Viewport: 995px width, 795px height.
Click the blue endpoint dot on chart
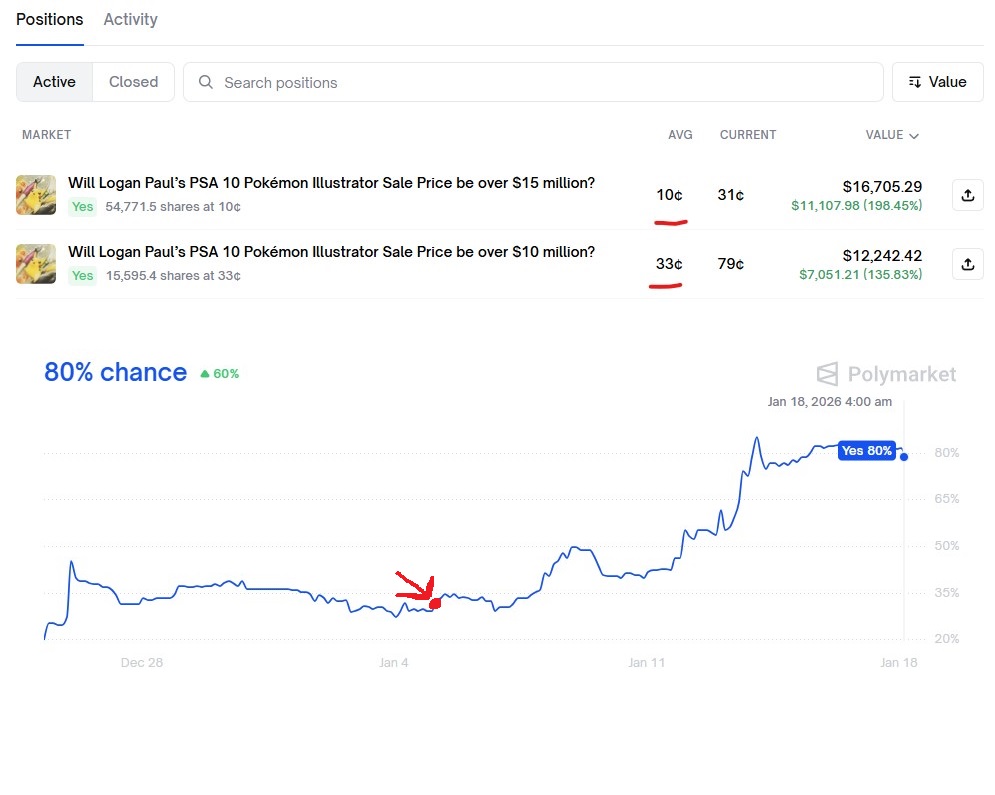(904, 457)
